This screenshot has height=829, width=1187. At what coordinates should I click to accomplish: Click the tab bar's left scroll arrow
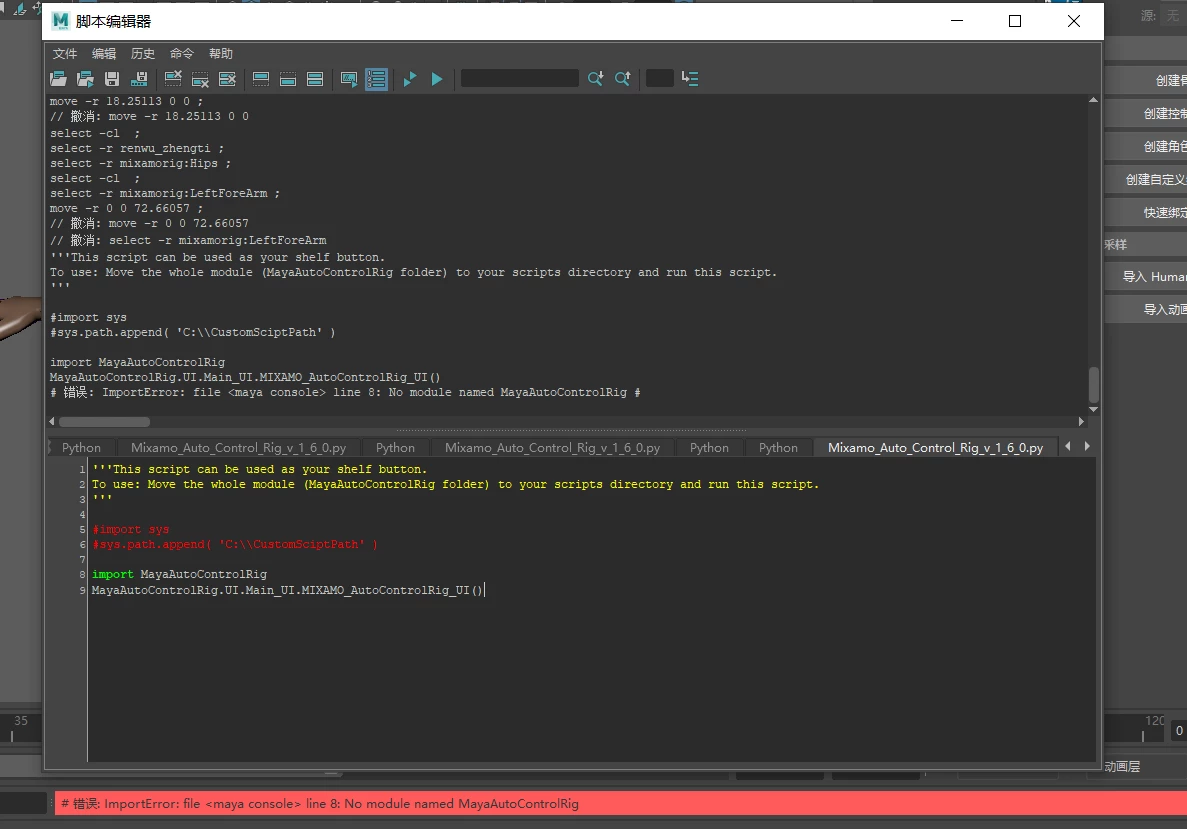coord(1068,447)
